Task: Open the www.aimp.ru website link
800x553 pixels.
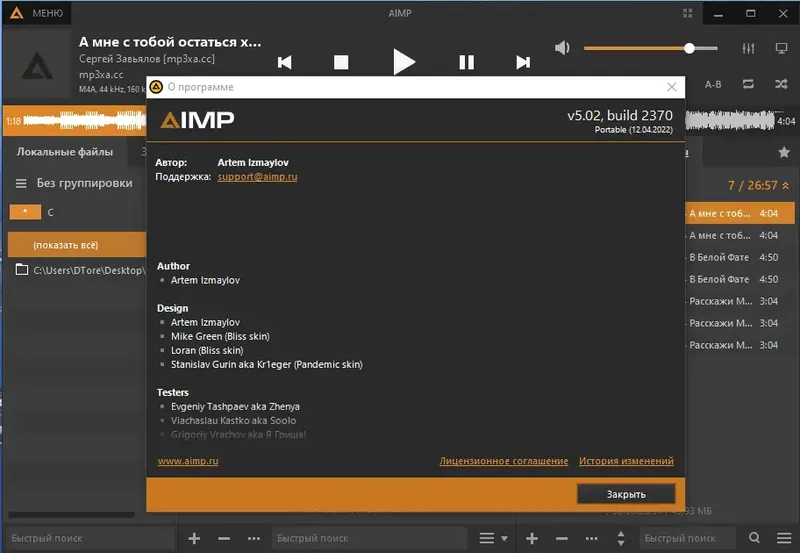Action: (x=188, y=461)
